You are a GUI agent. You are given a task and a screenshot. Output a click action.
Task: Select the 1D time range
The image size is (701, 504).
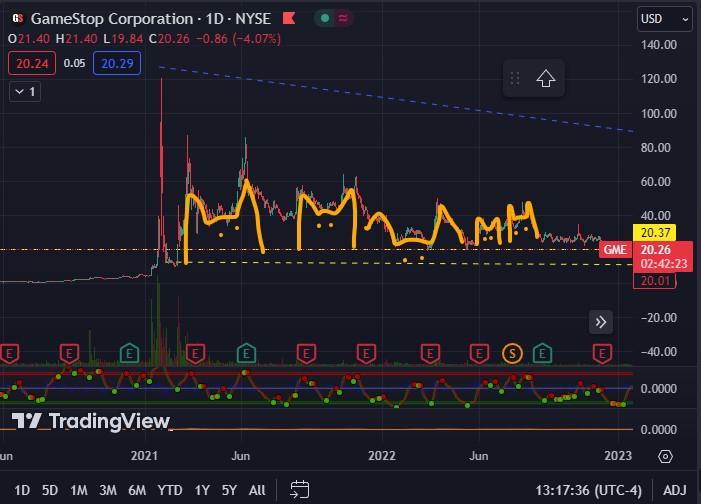click(21, 490)
